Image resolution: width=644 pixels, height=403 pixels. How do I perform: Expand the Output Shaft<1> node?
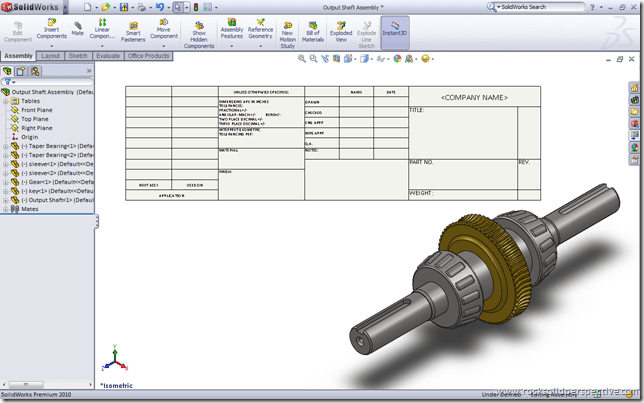pos(5,200)
